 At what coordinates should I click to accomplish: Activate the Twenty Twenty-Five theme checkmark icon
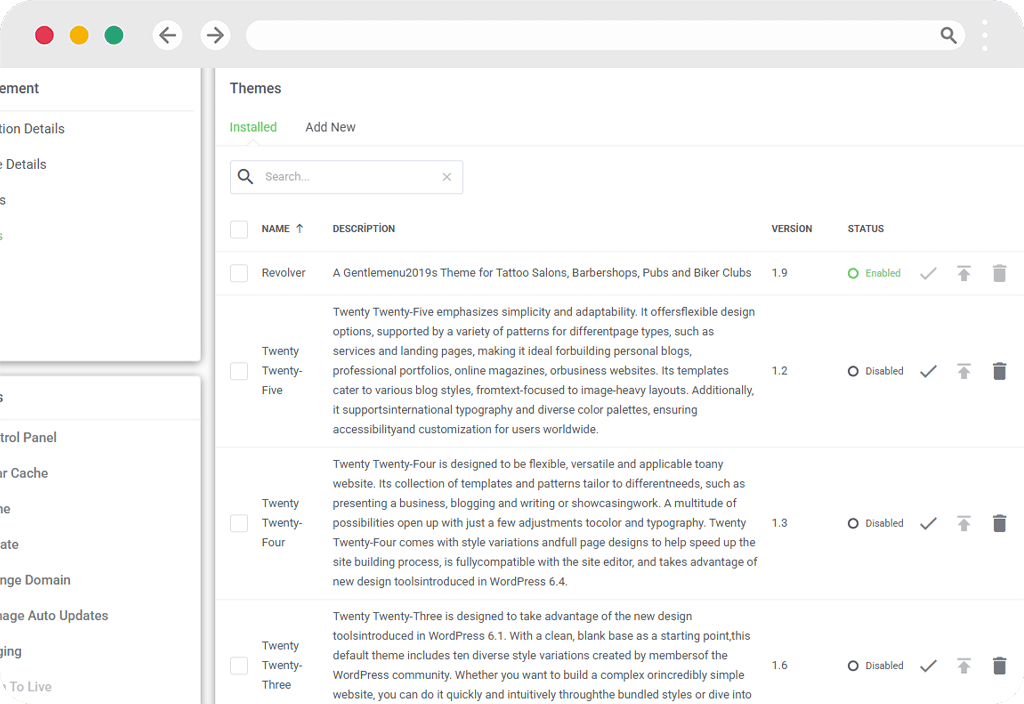pos(928,371)
